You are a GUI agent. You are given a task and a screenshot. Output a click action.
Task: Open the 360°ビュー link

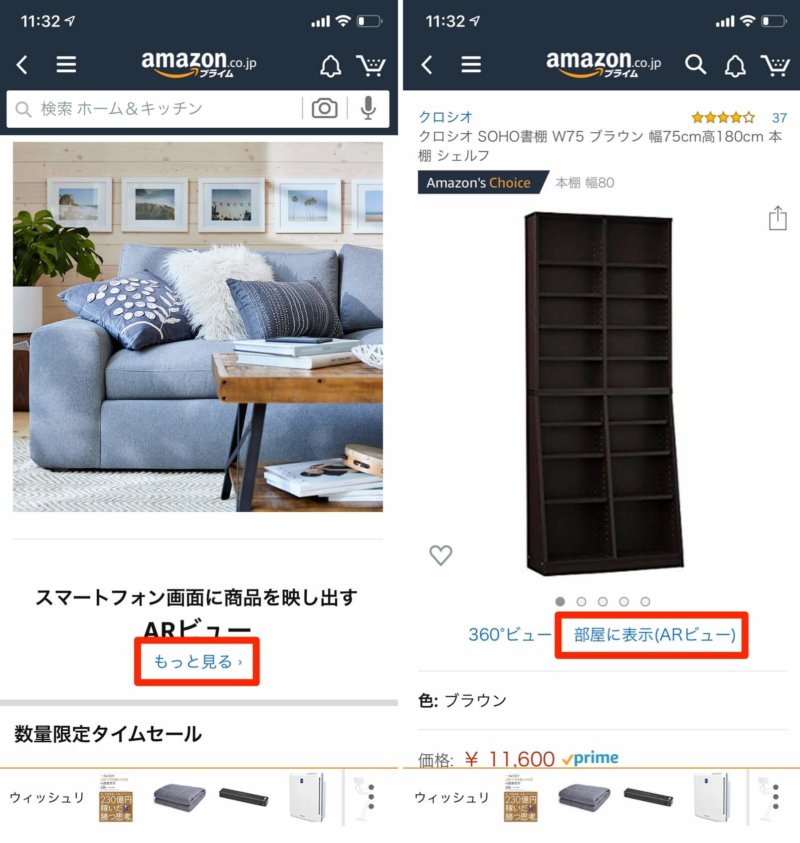coord(509,635)
